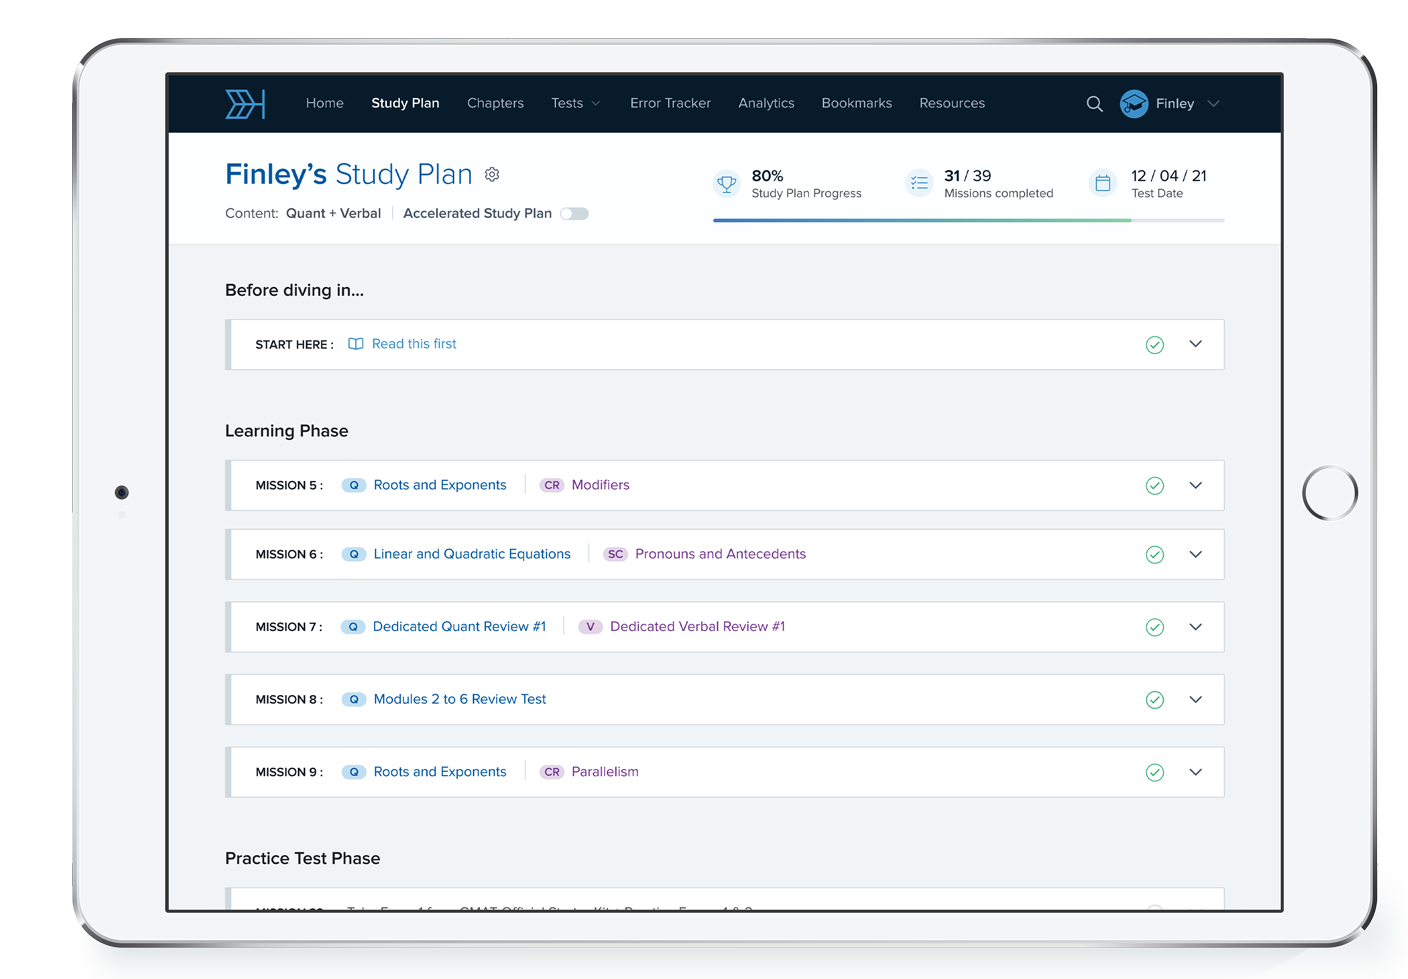Toggle the Accelerated Study Plan switch
Viewport: 1408px width, 979px height.
(574, 214)
